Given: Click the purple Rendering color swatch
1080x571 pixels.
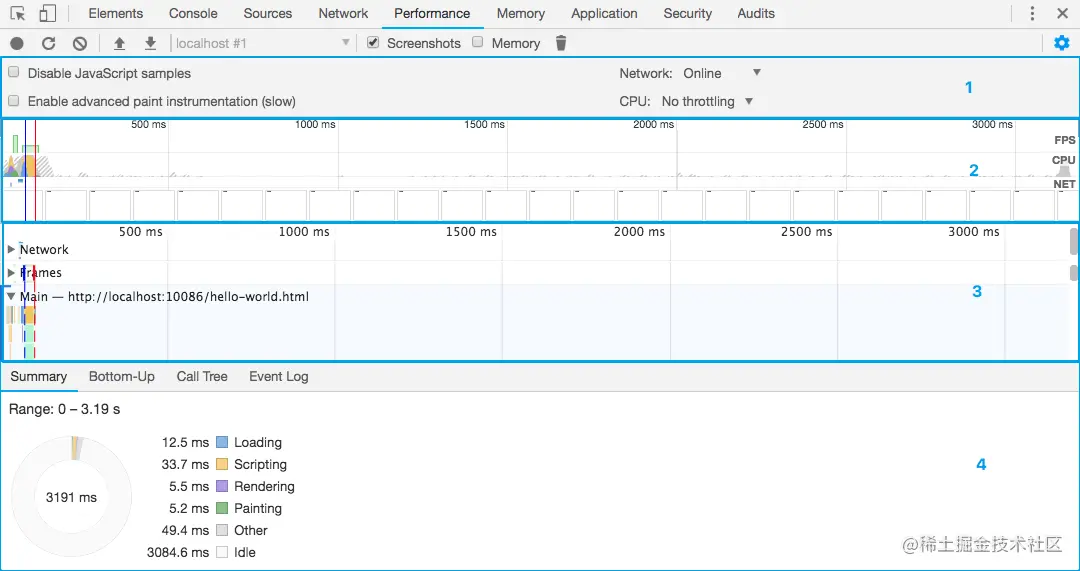Looking at the screenshot, I should [x=222, y=486].
